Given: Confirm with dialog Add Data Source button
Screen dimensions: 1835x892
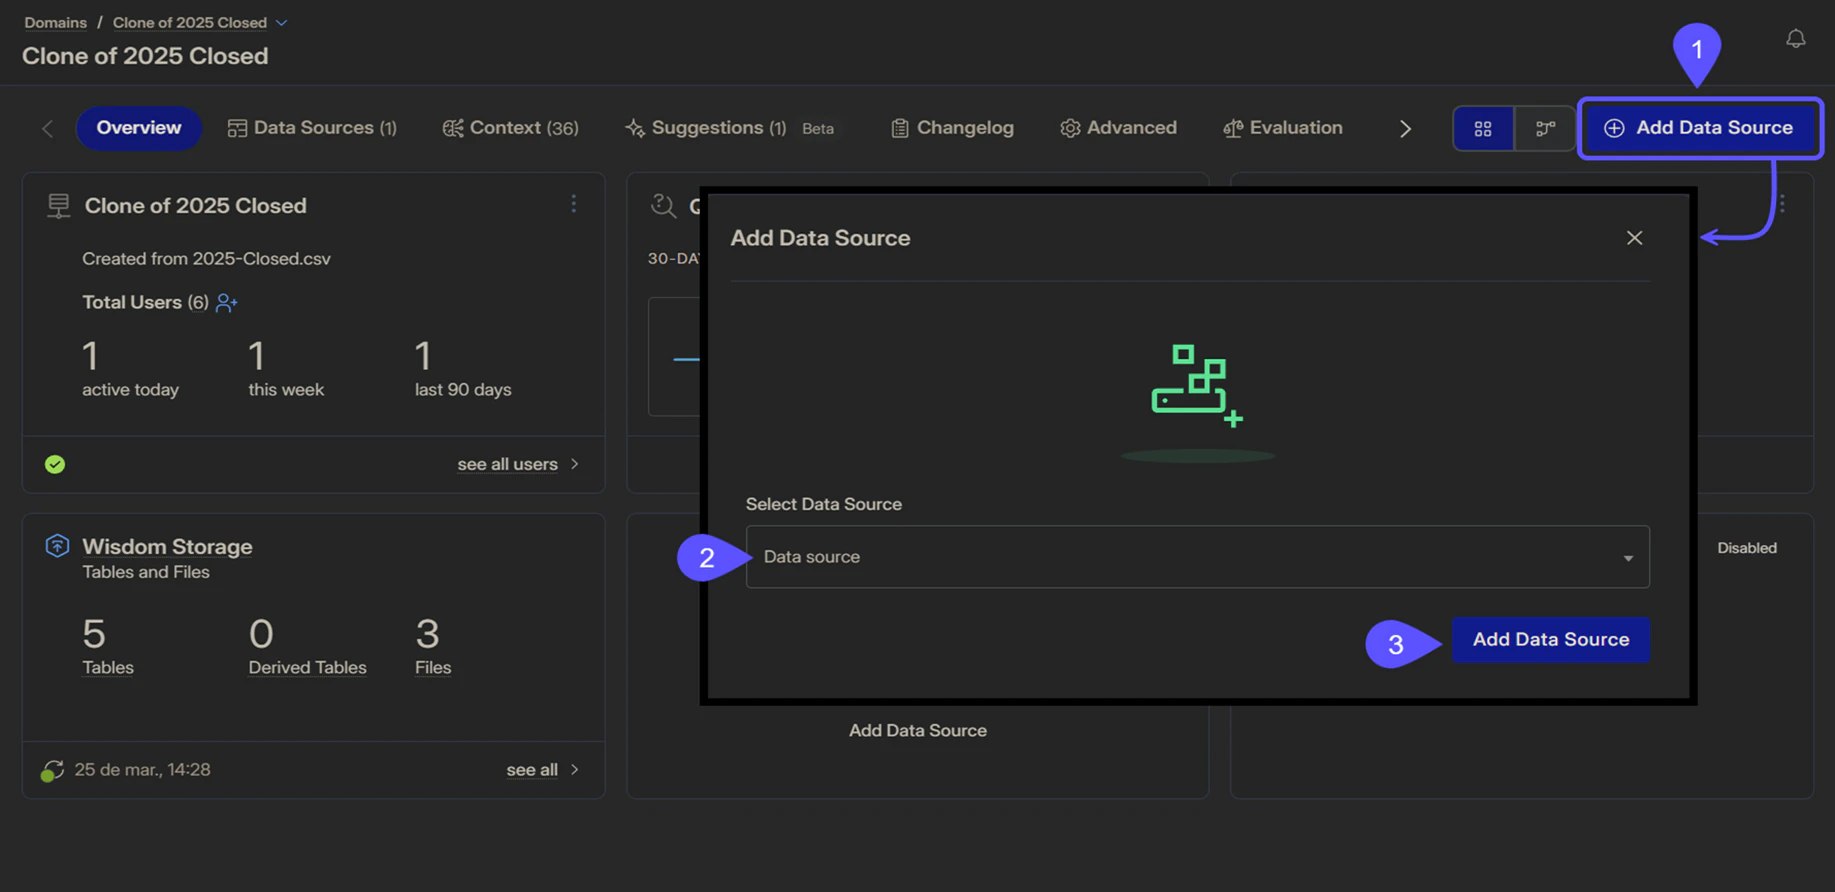Looking at the screenshot, I should pyautogui.click(x=1550, y=640).
